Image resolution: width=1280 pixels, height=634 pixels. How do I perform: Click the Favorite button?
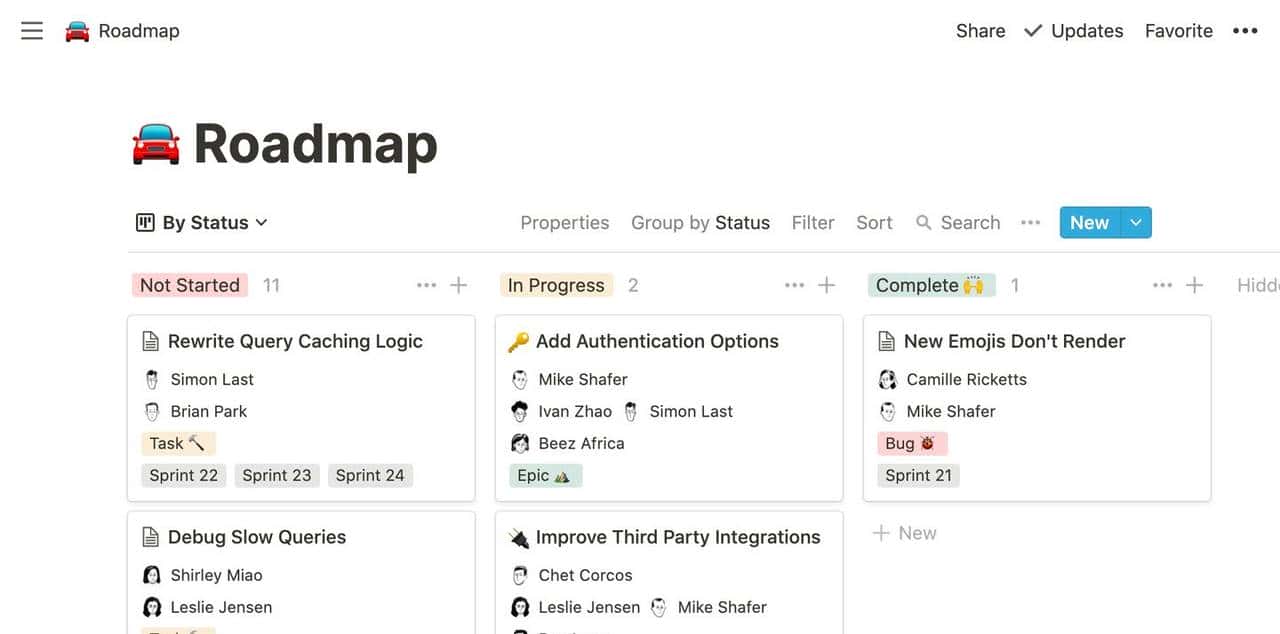pos(1178,31)
